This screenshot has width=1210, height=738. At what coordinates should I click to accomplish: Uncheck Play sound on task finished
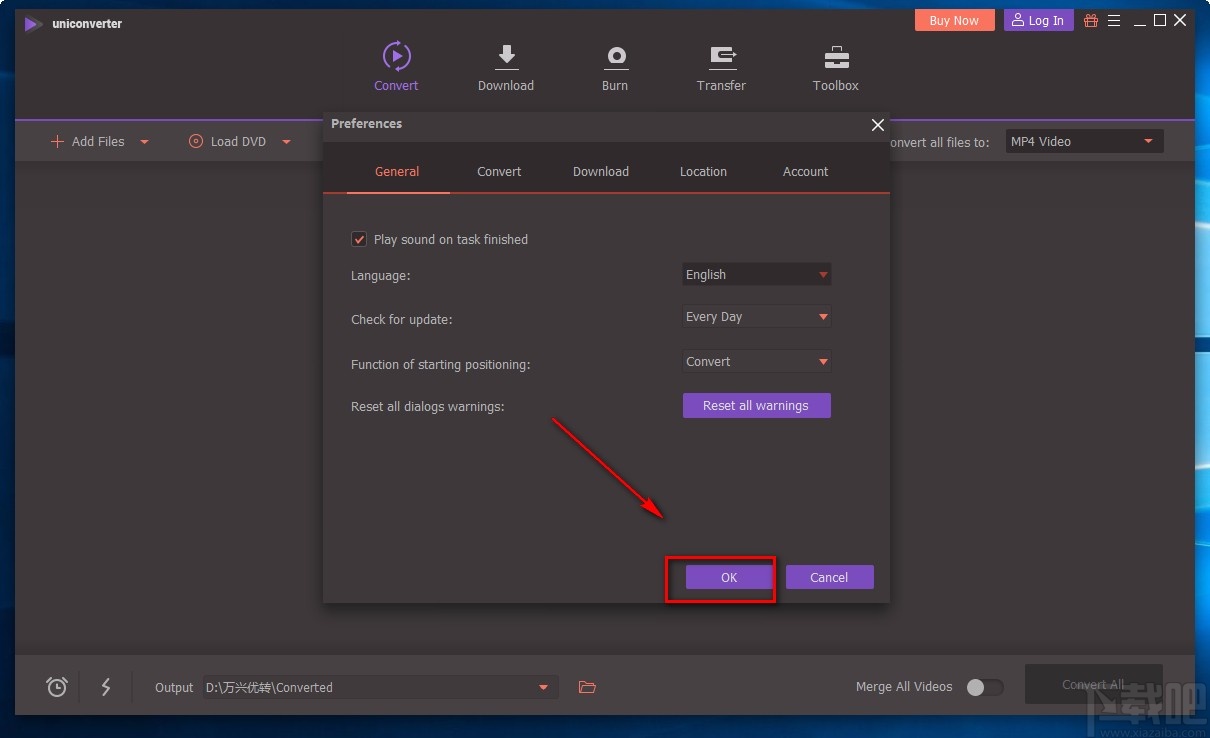coord(359,239)
